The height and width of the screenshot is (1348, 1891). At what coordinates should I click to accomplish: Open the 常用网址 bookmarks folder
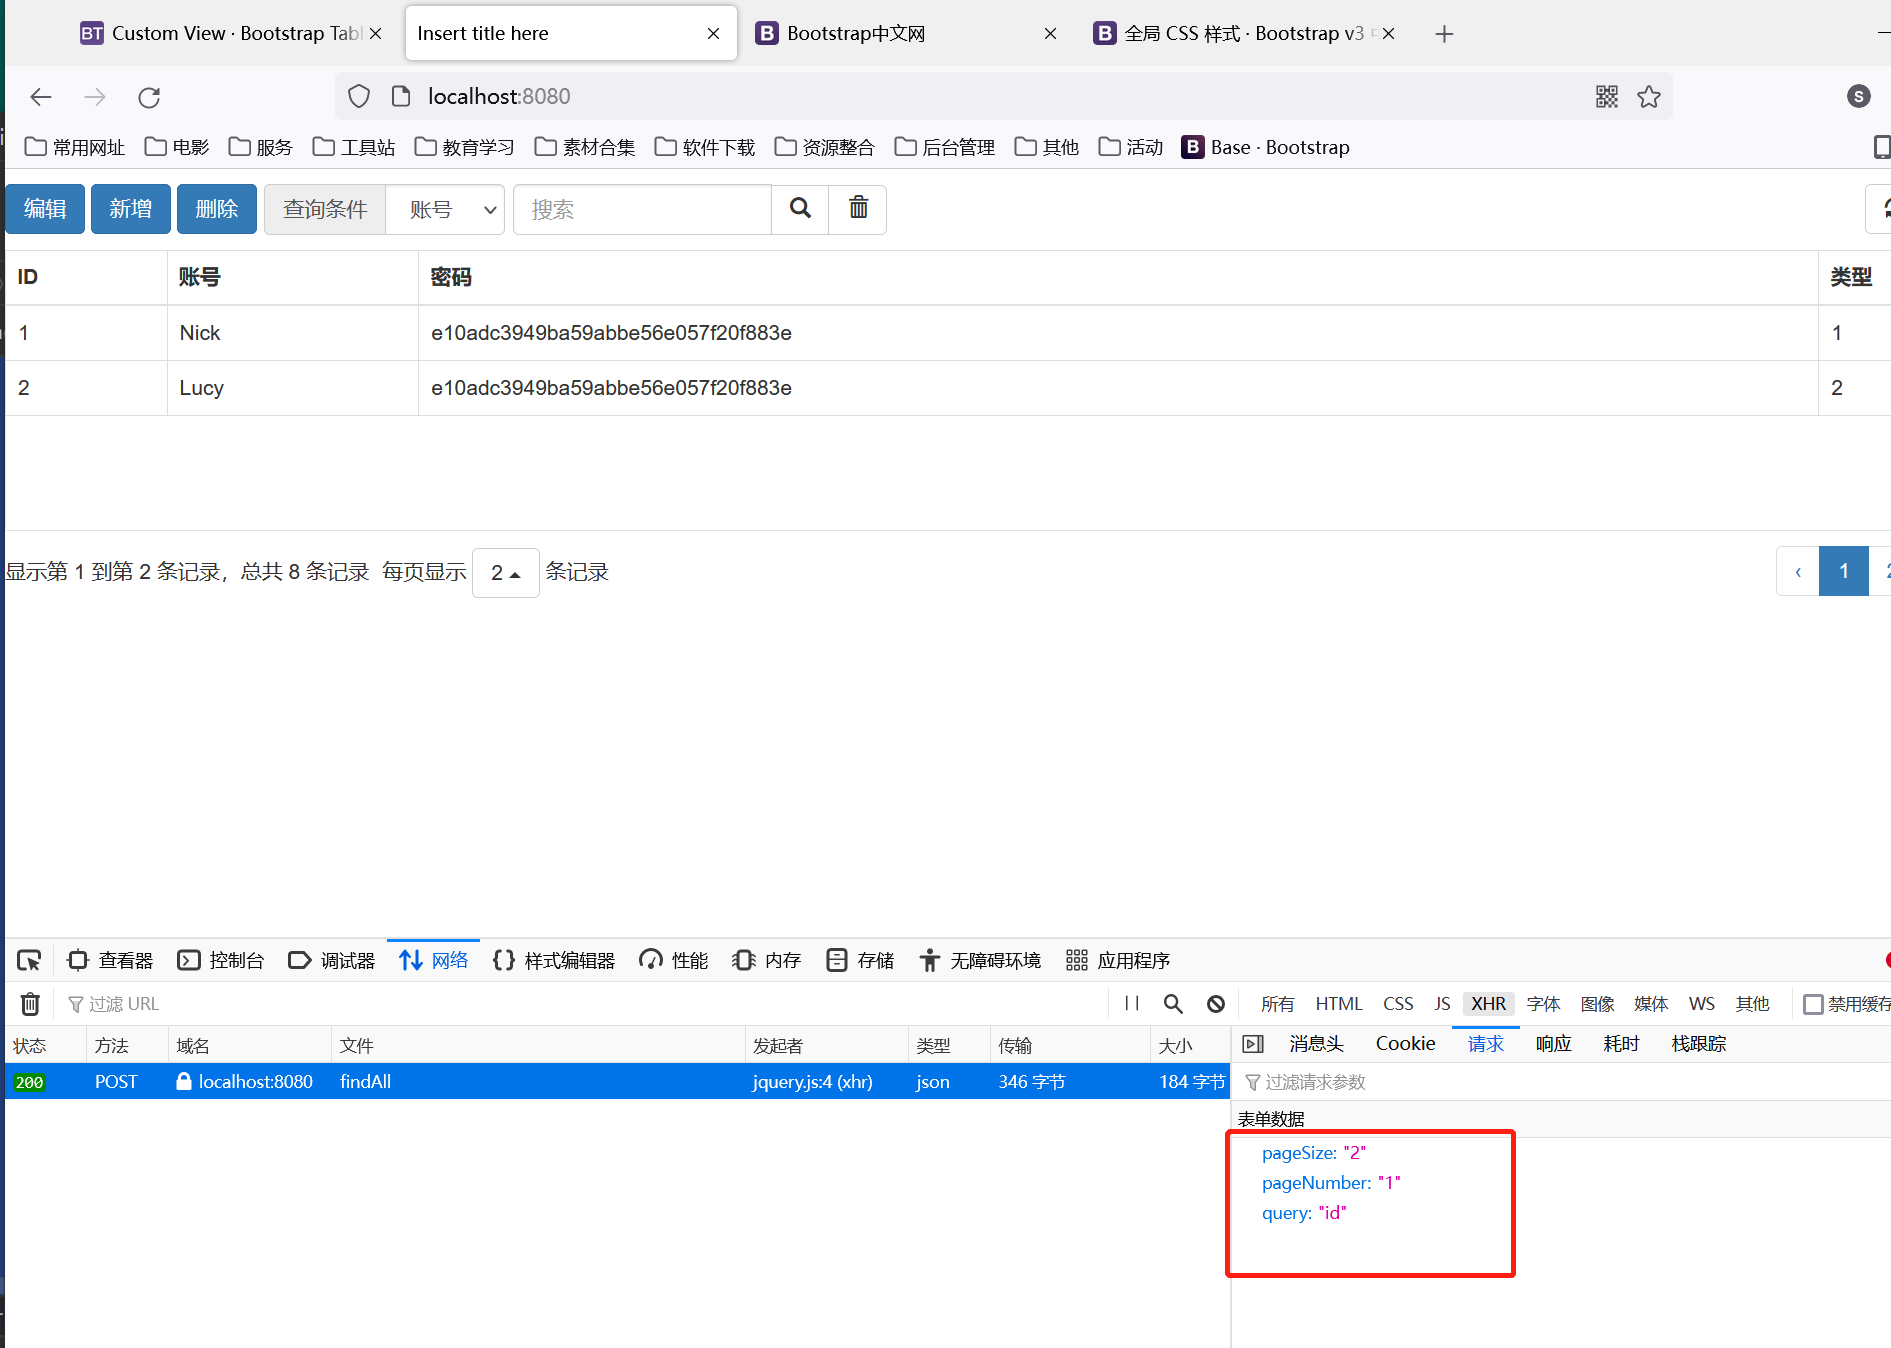[x=75, y=147]
